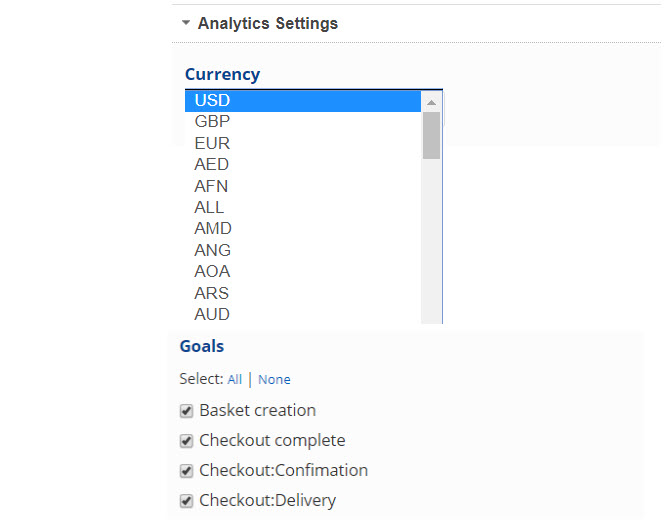Click the currency list scrollbar thumb
Screen dimensions: 671x520
click(x=431, y=135)
